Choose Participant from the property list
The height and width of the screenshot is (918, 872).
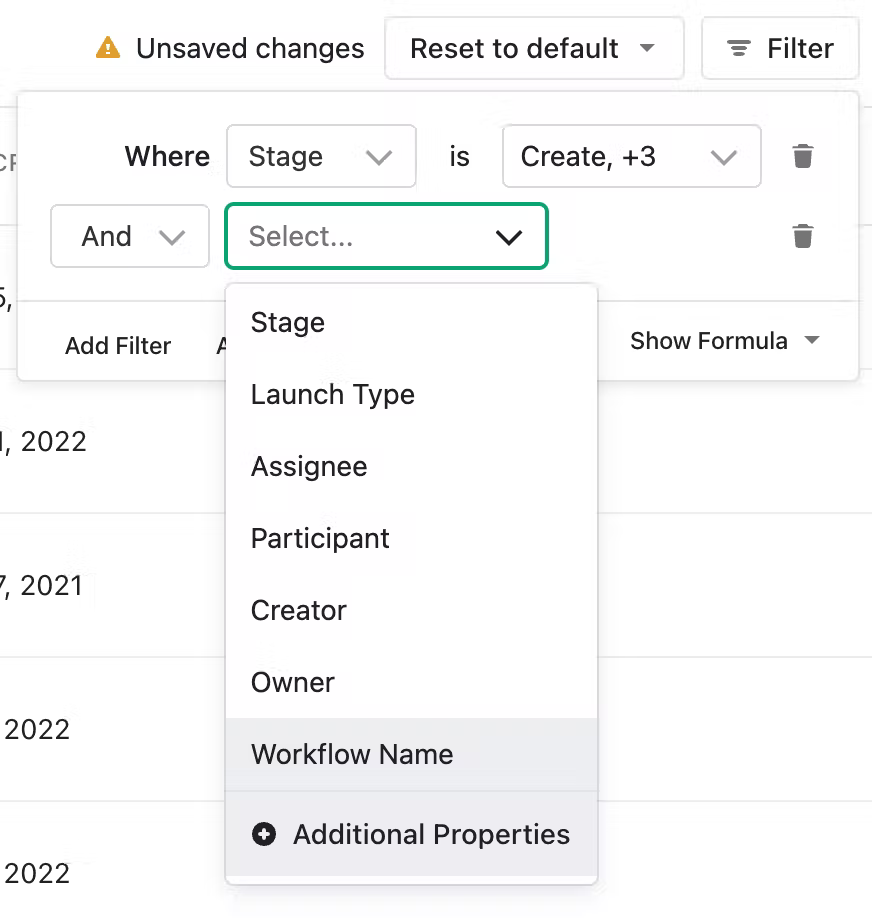click(411, 539)
